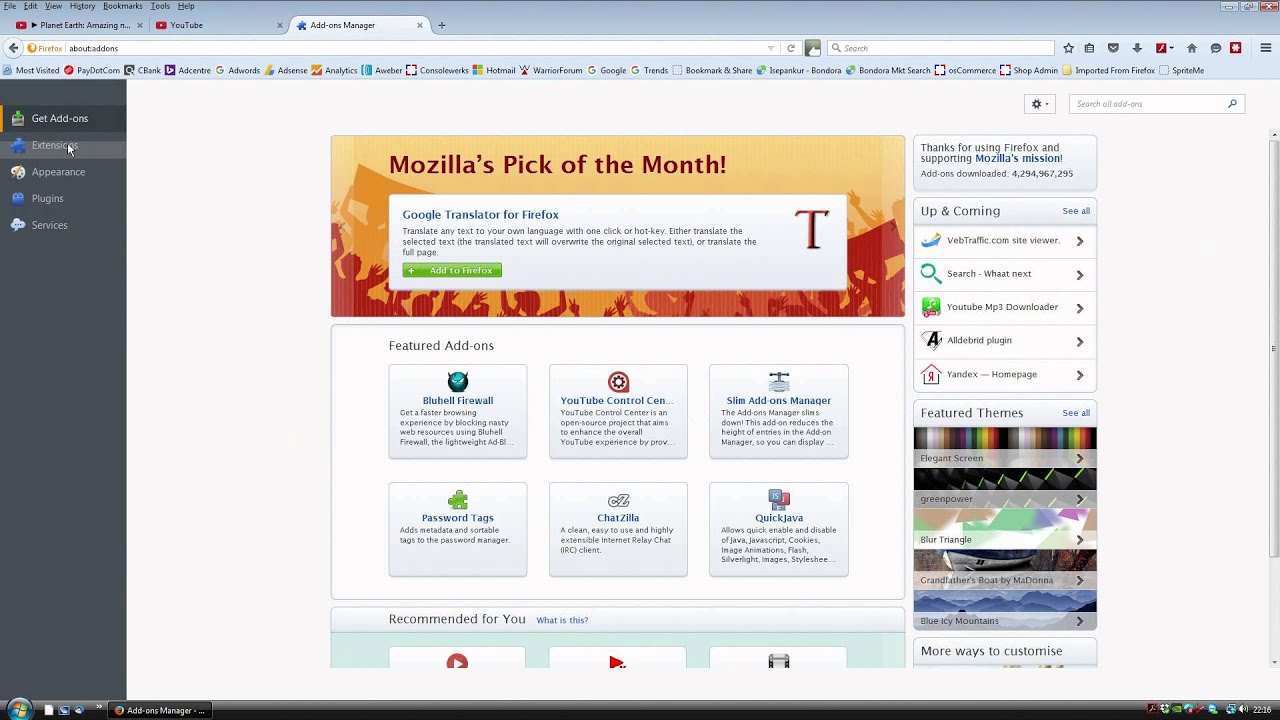The height and width of the screenshot is (720, 1280).
Task: Open a new tab with plus button
Action: click(x=442, y=25)
